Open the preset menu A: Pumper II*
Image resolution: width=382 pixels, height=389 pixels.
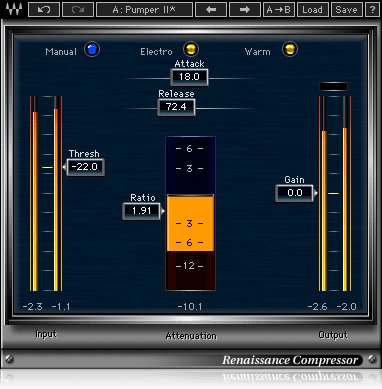coord(144,10)
